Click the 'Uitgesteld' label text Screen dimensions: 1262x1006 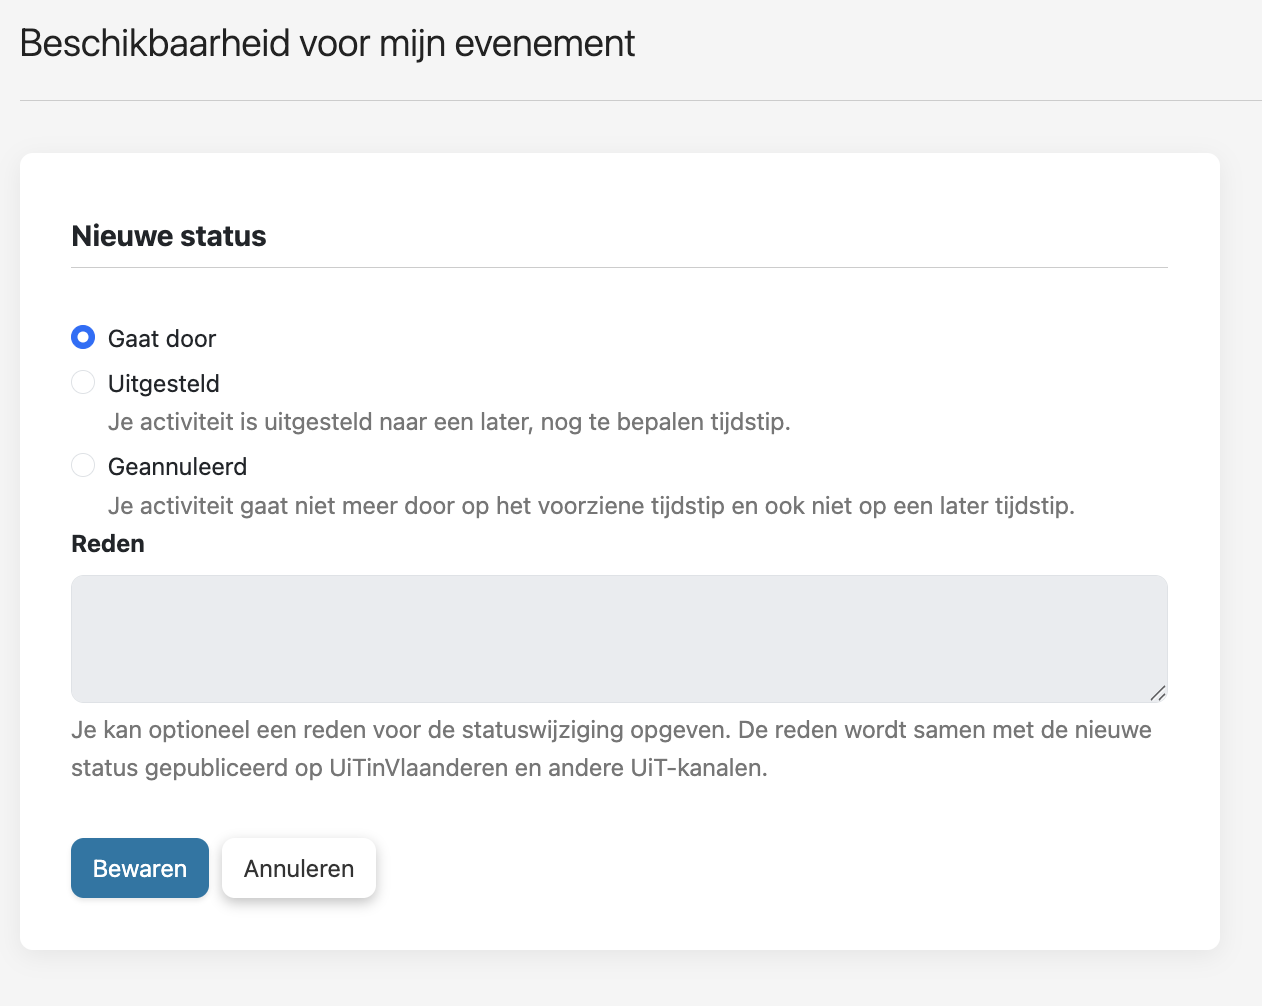coord(164,384)
